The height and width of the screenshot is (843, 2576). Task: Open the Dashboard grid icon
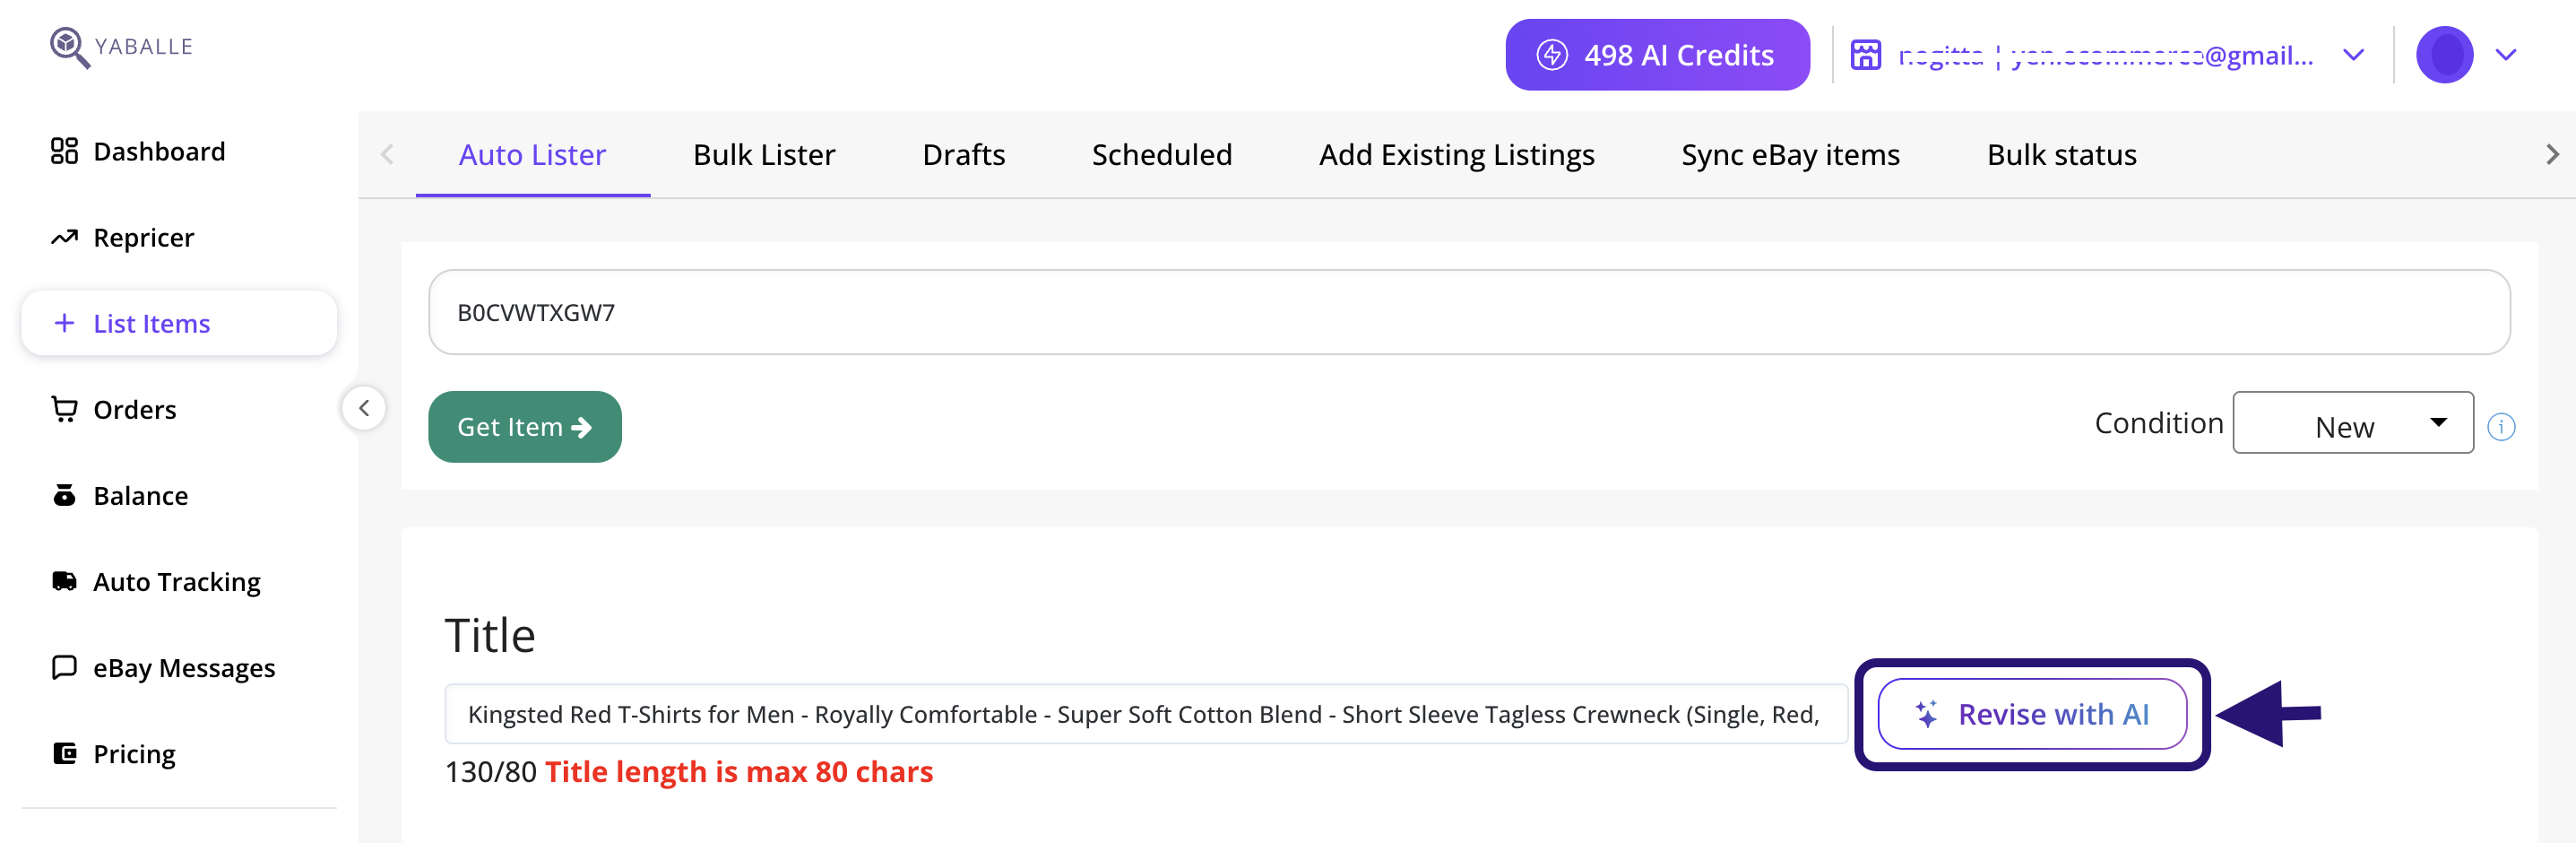click(x=64, y=151)
